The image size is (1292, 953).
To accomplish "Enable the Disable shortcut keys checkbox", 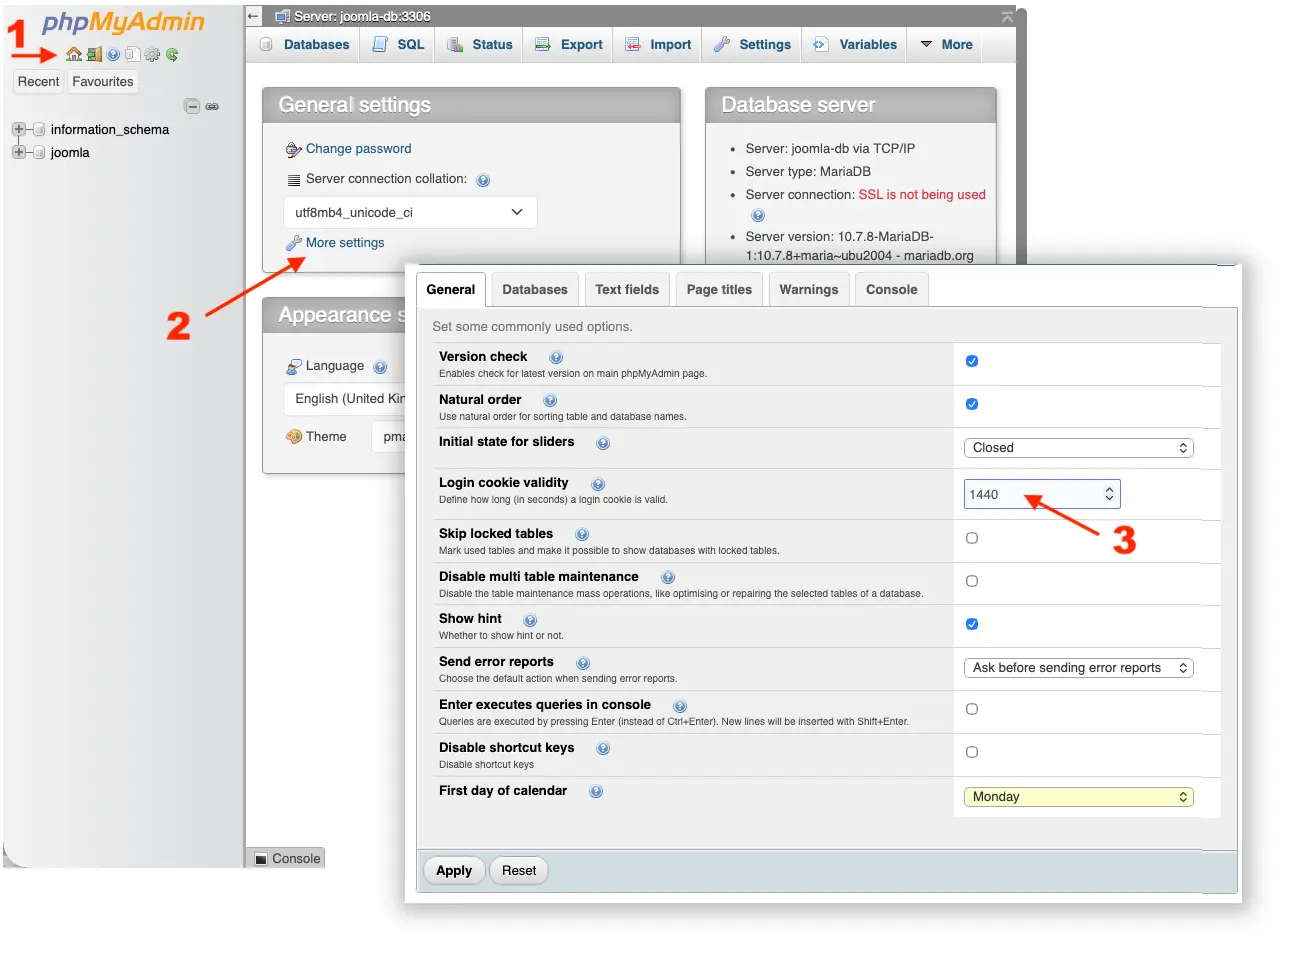I will (972, 752).
